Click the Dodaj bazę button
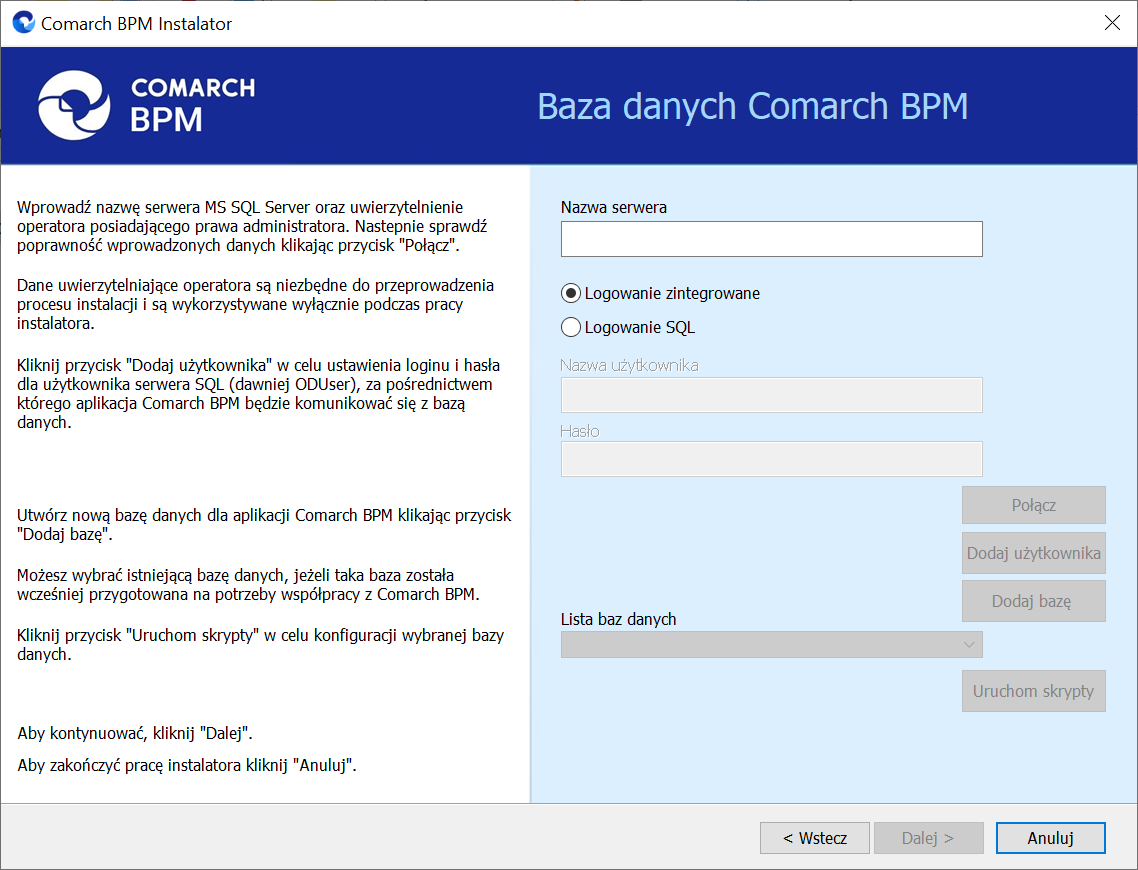The height and width of the screenshot is (870, 1138). coord(1033,601)
